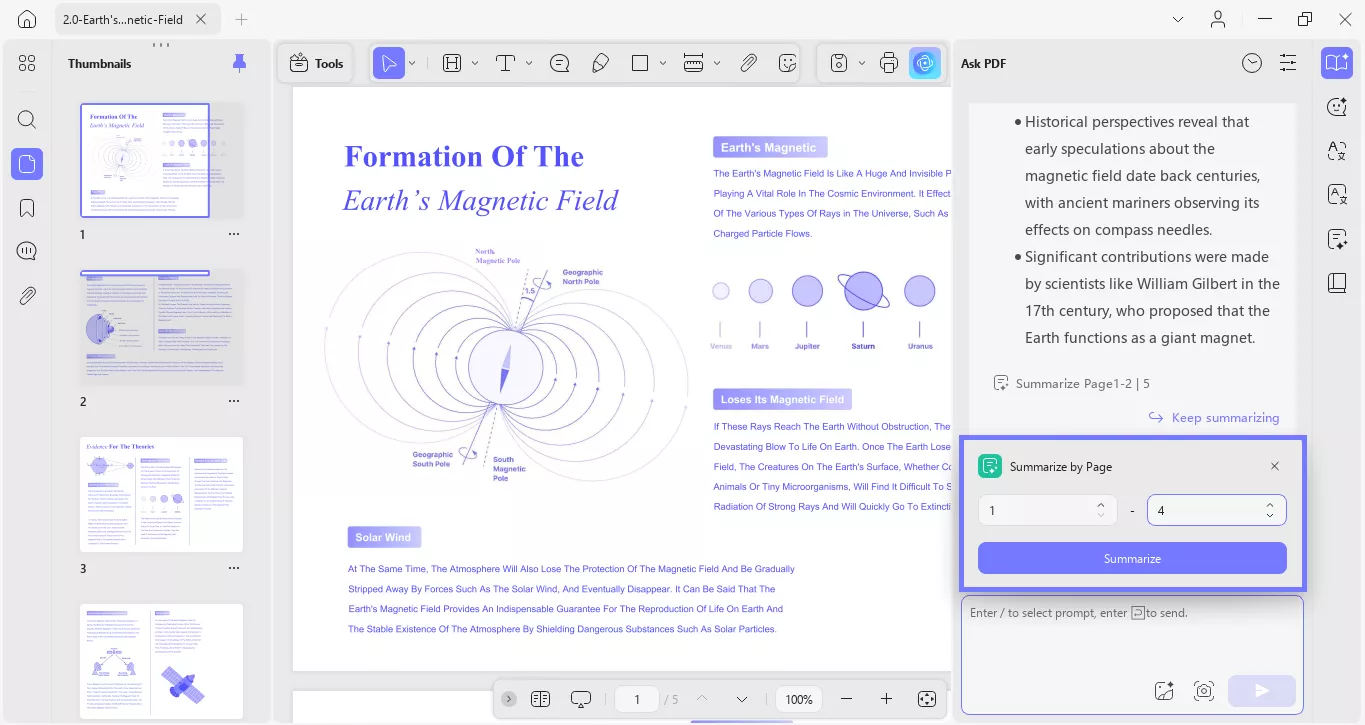Select the rectangle shape tool
Image resolution: width=1365 pixels, height=725 pixels.
pos(640,63)
